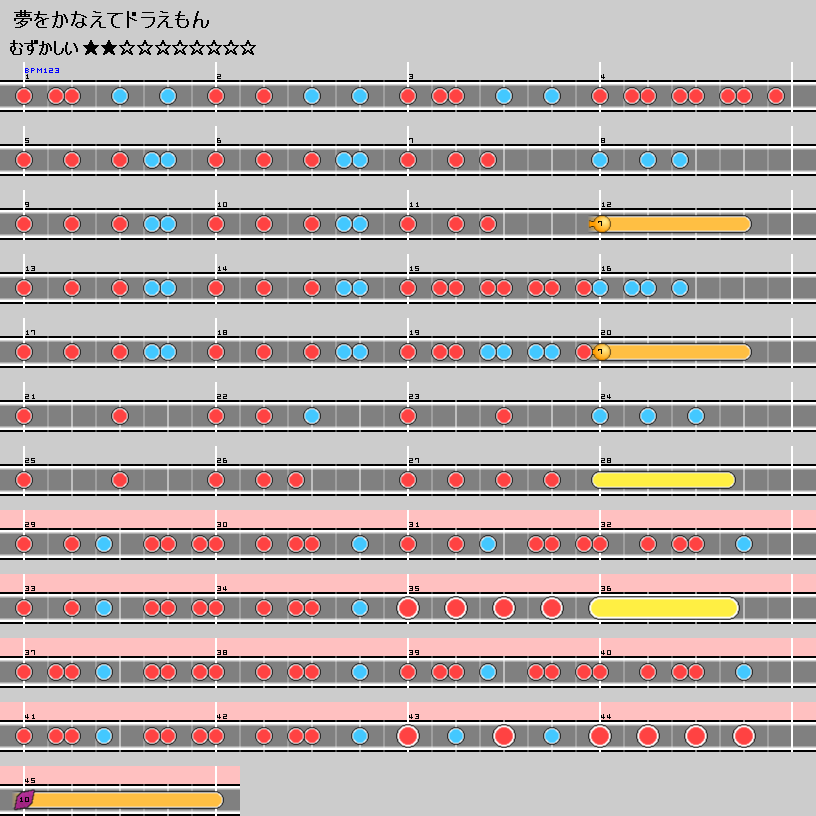This screenshot has height=816, width=816.
Task: Click measure number 41 marker
Action: (30, 717)
